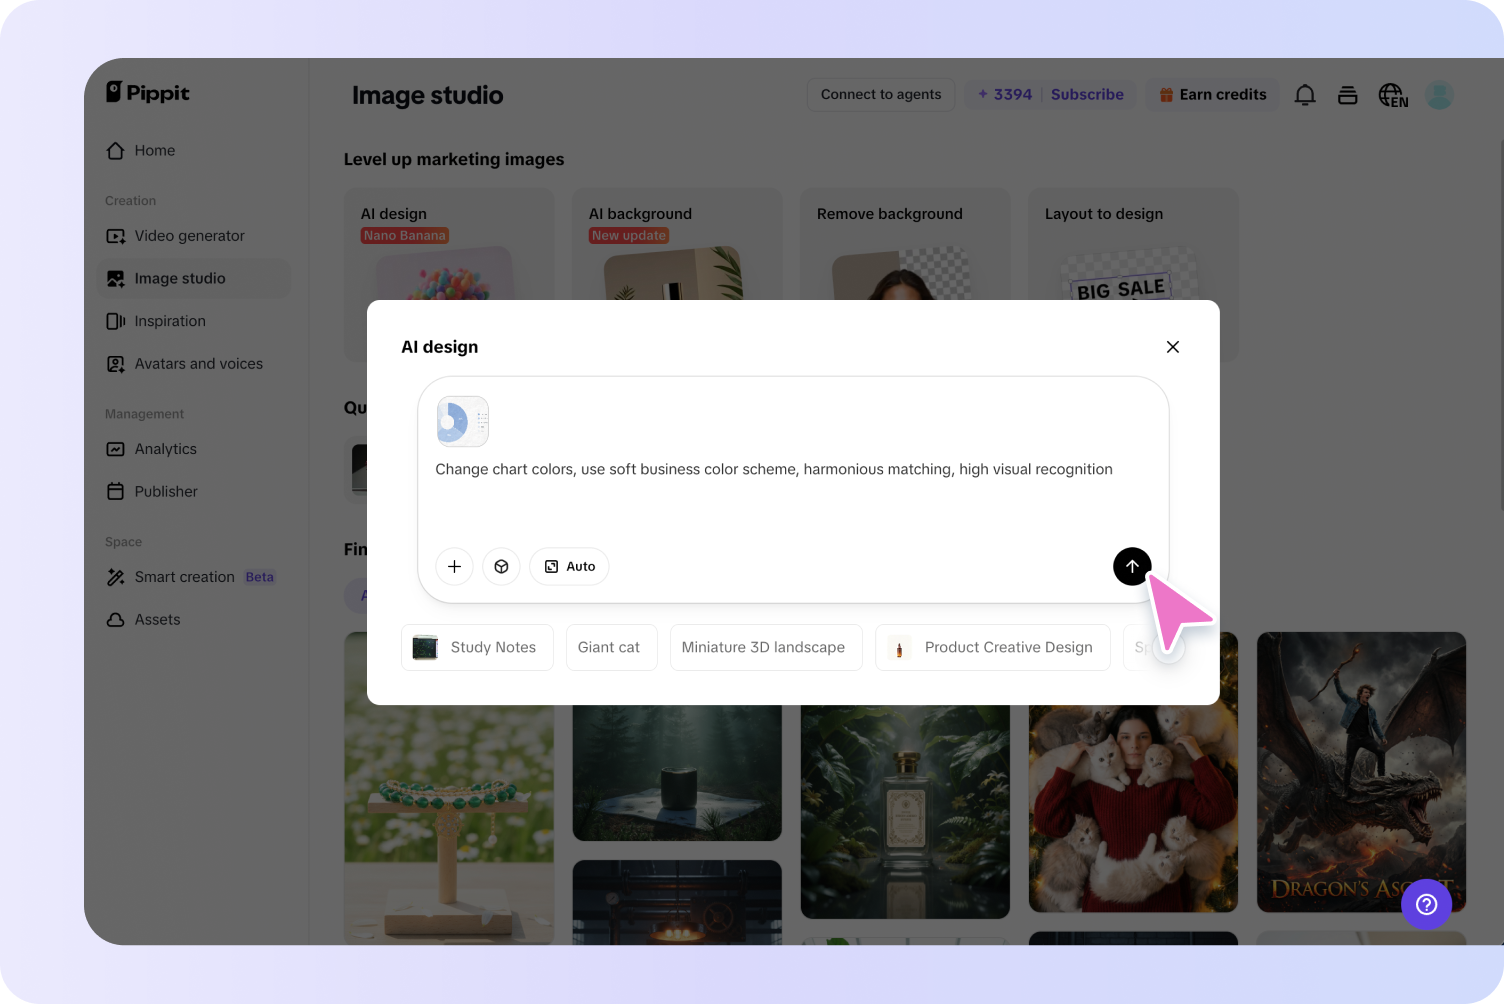Click the Publisher calendar icon
This screenshot has height=1004, width=1504.
[116, 492]
